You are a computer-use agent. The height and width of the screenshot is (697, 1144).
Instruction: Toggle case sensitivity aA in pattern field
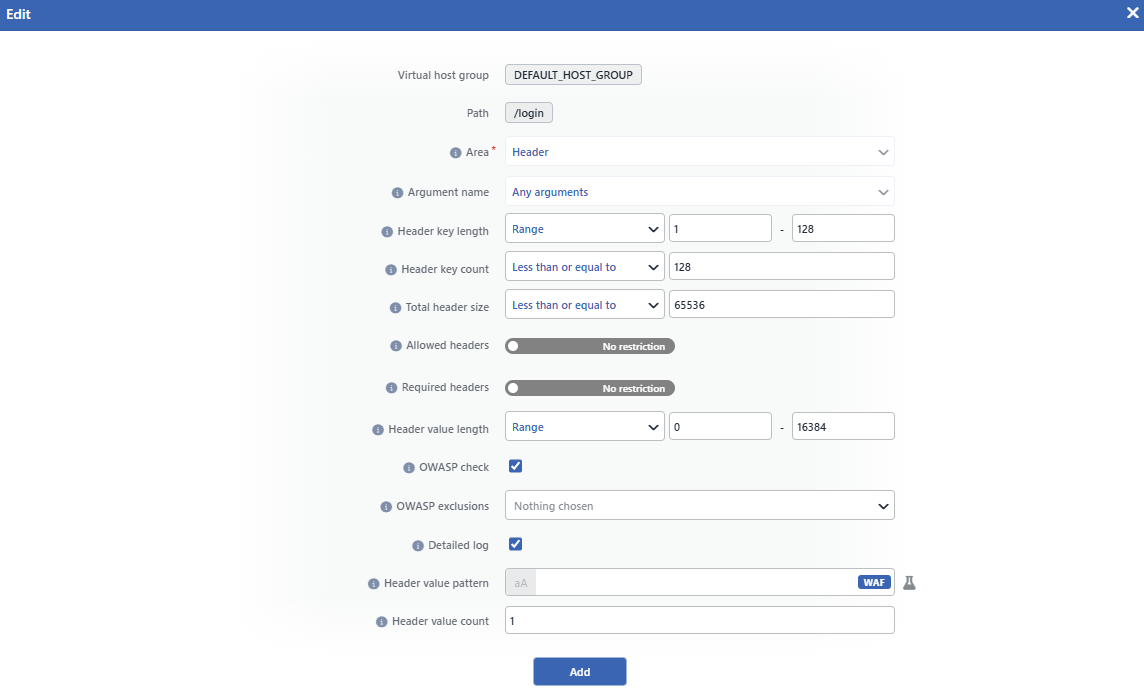520,582
